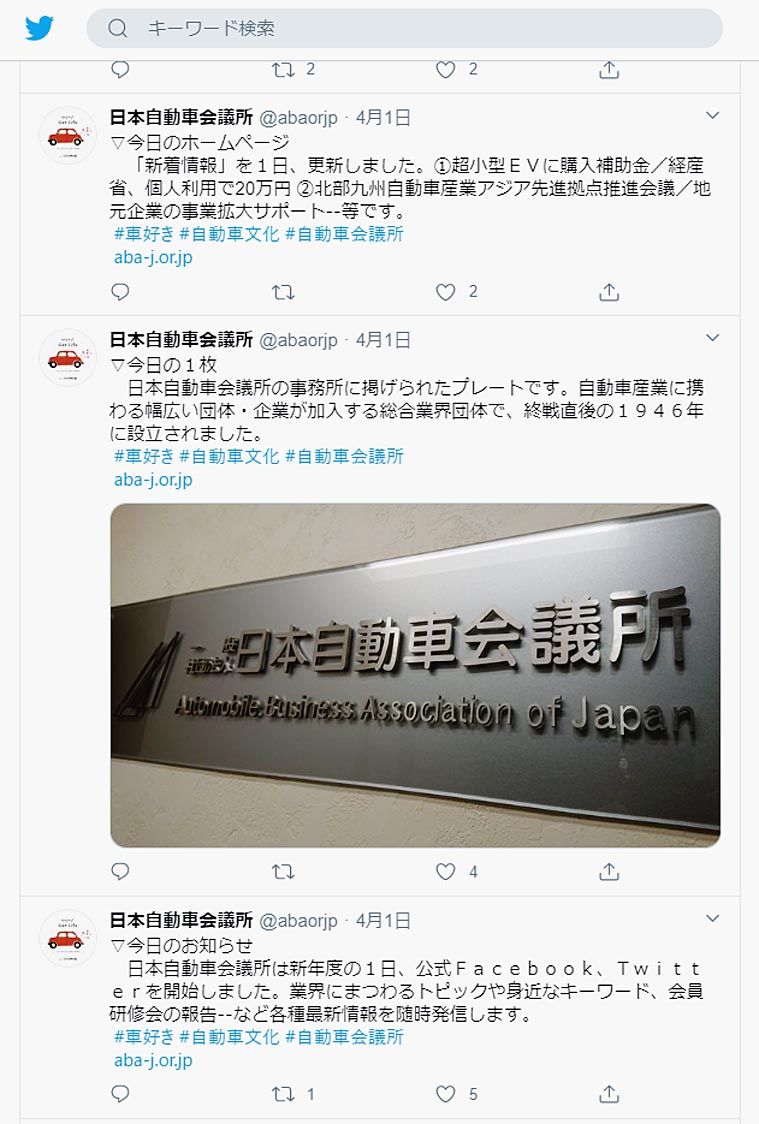The height and width of the screenshot is (1124, 759).
Task: Open the ▽今日のお知らせ tweet's dropdown arrow
Action: click(x=712, y=918)
